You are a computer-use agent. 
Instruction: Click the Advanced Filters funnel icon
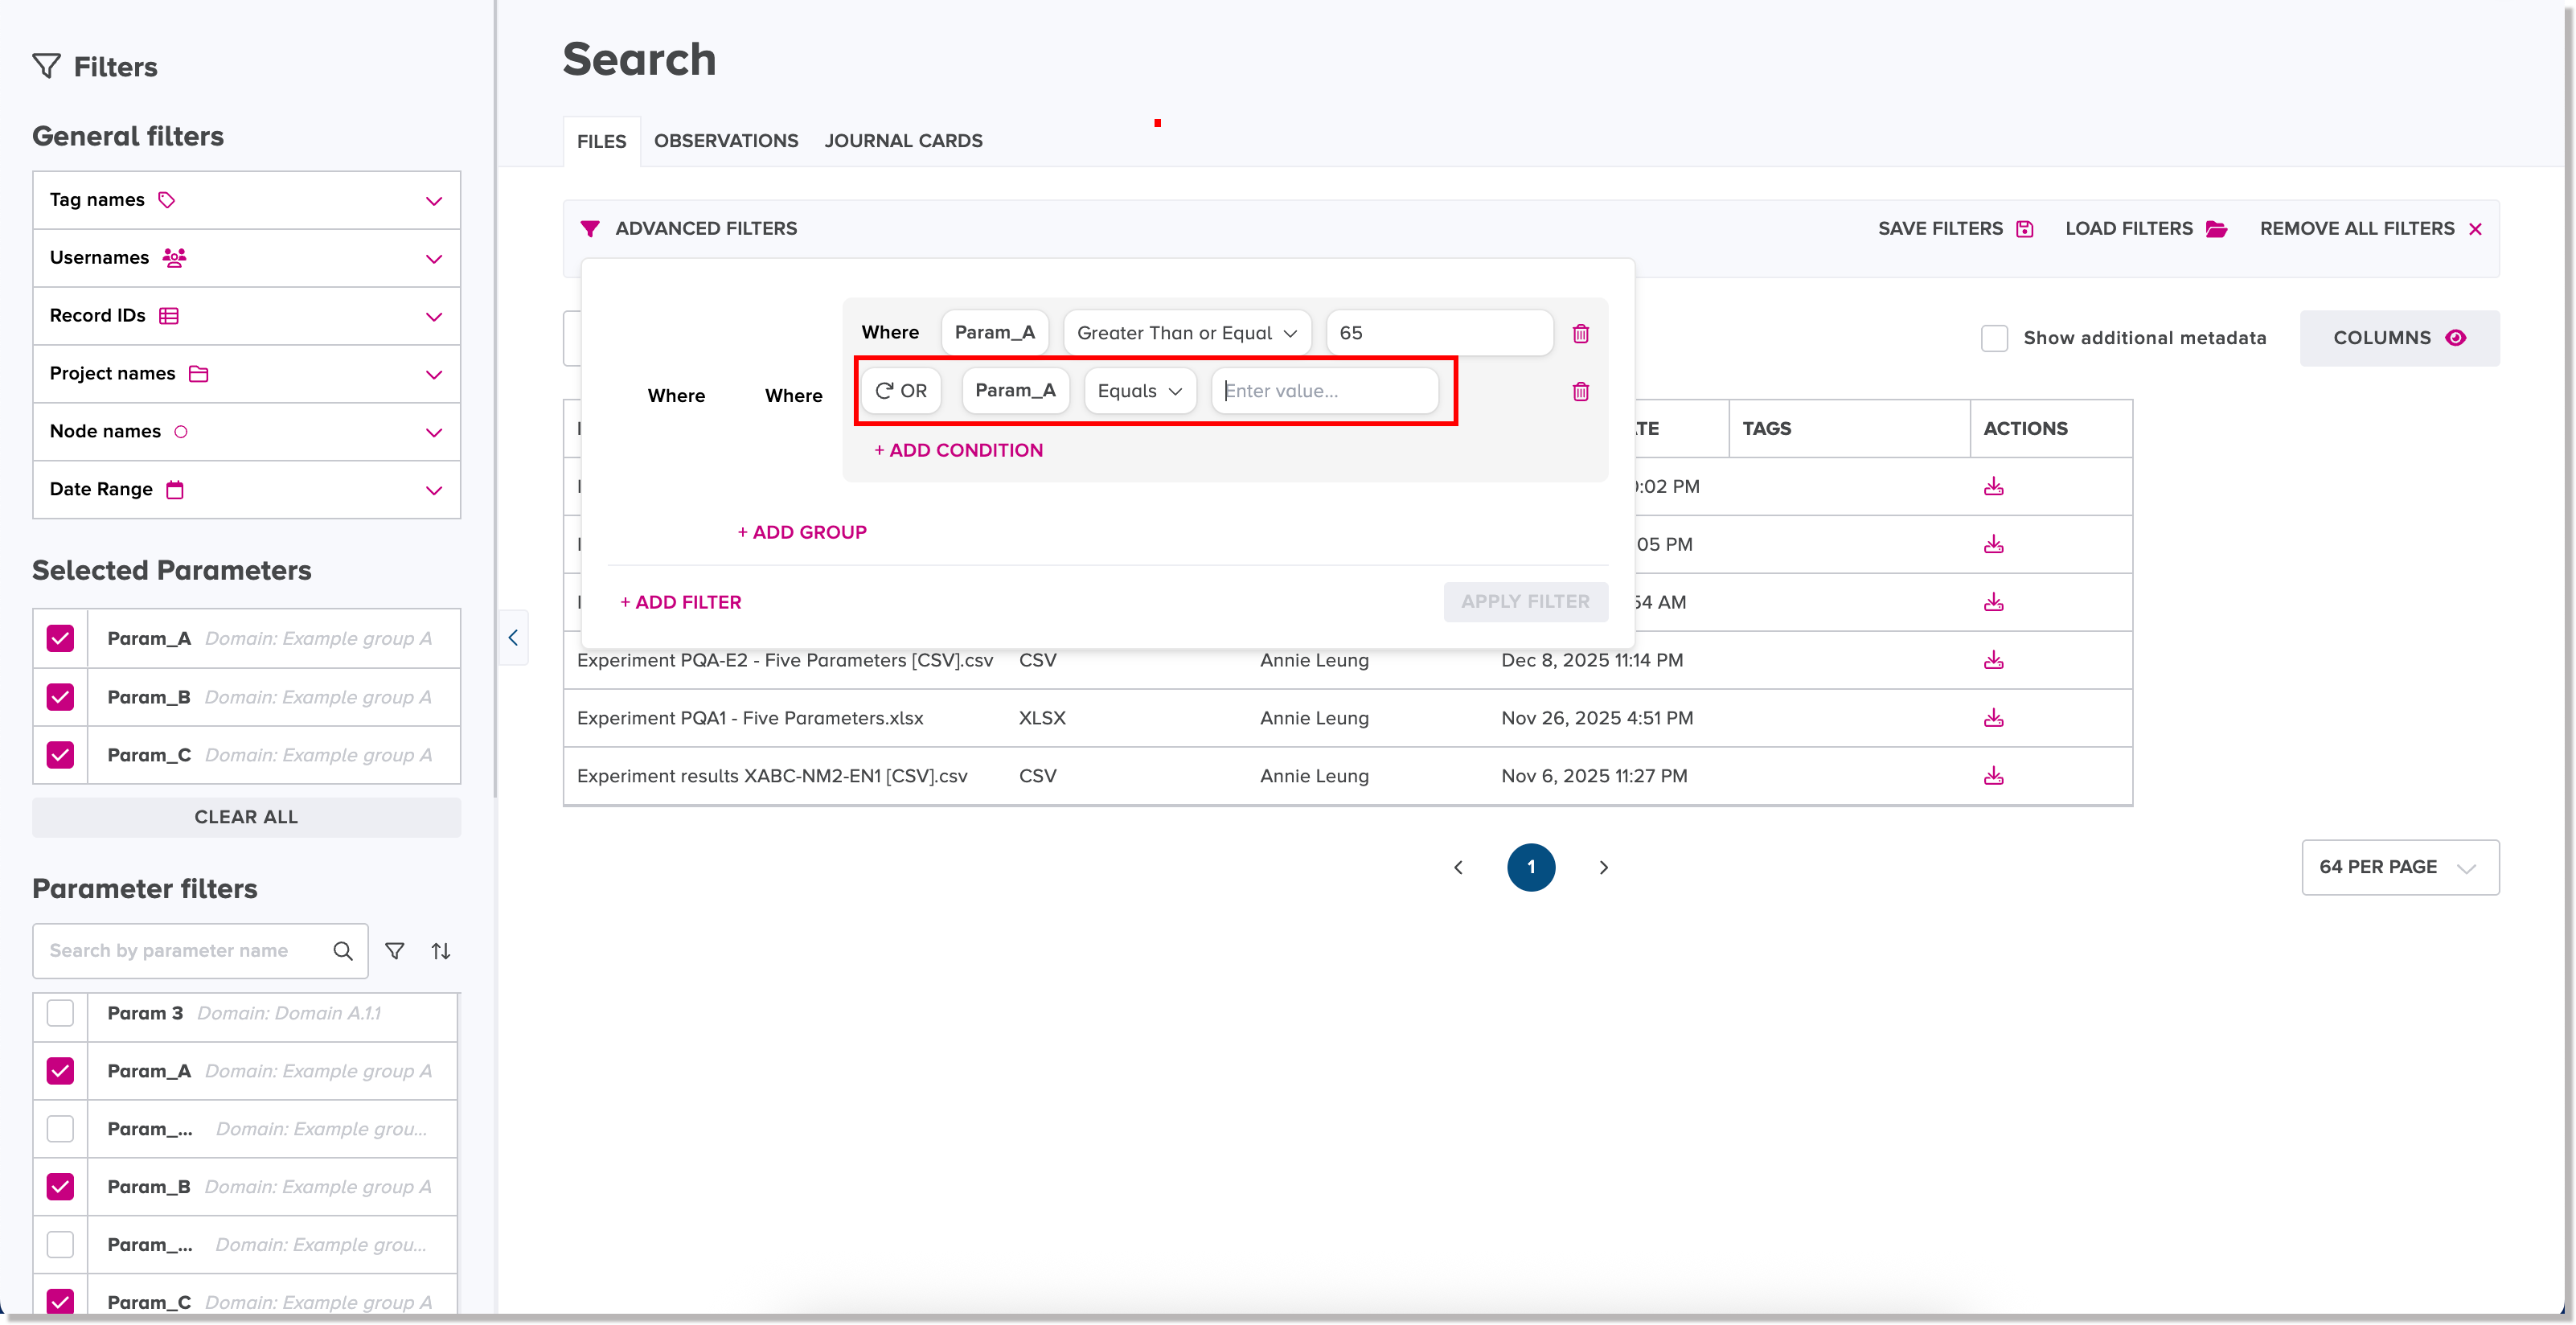coord(590,229)
